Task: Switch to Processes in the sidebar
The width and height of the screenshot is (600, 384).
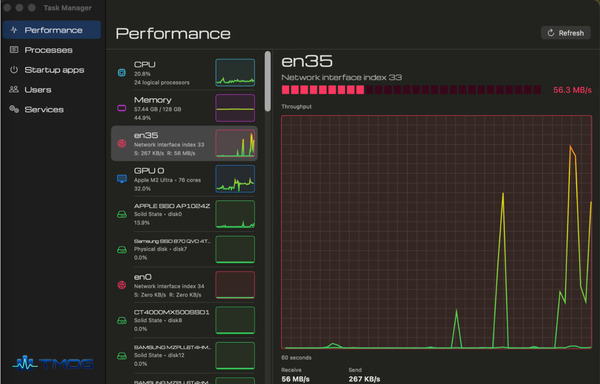Action: [48, 50]
